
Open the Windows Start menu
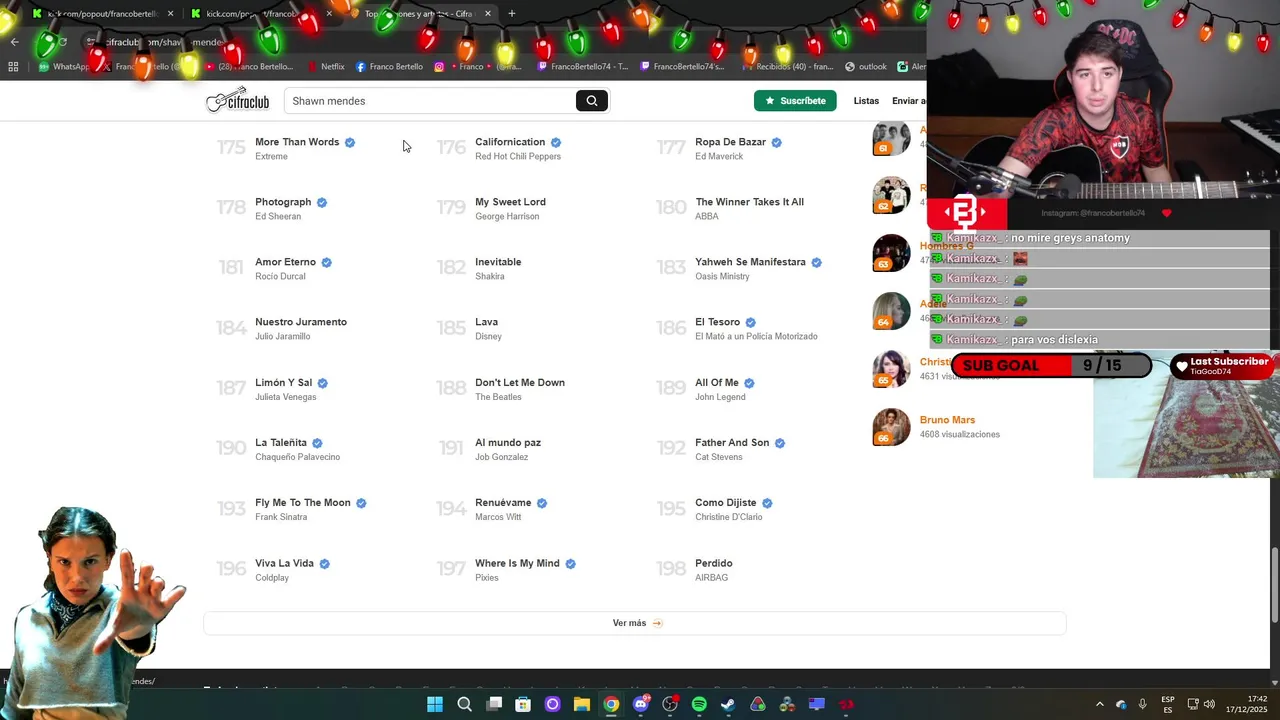[435, 704]
